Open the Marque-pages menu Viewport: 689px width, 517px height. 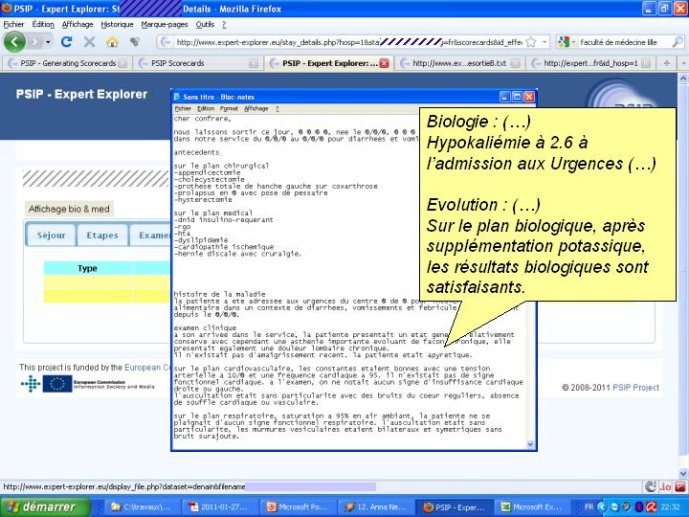coord(164,24)
